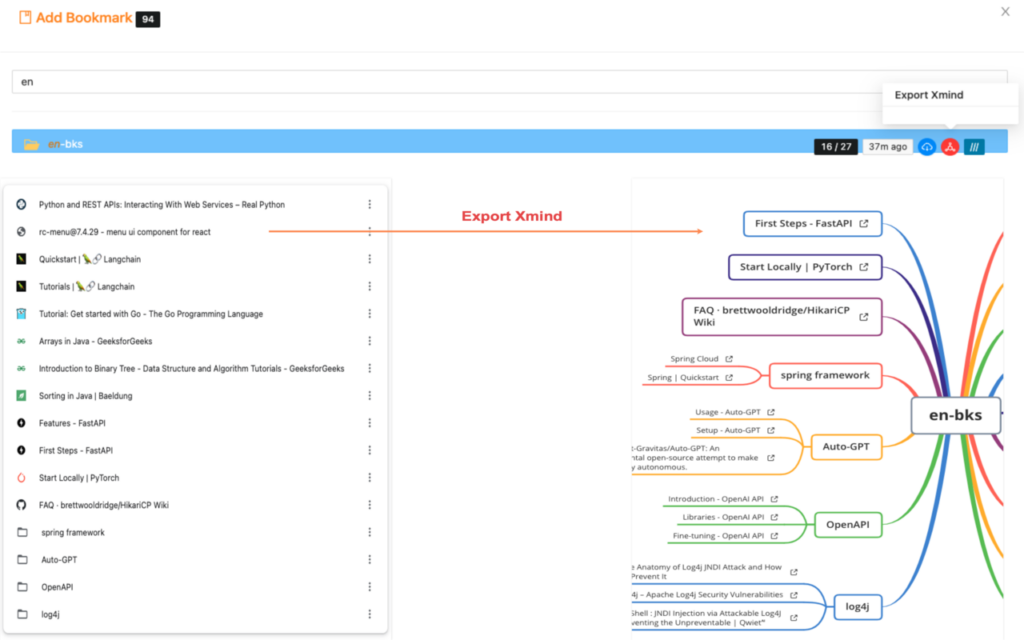Open options for Go Programming Language tutorial

(370, 314)
